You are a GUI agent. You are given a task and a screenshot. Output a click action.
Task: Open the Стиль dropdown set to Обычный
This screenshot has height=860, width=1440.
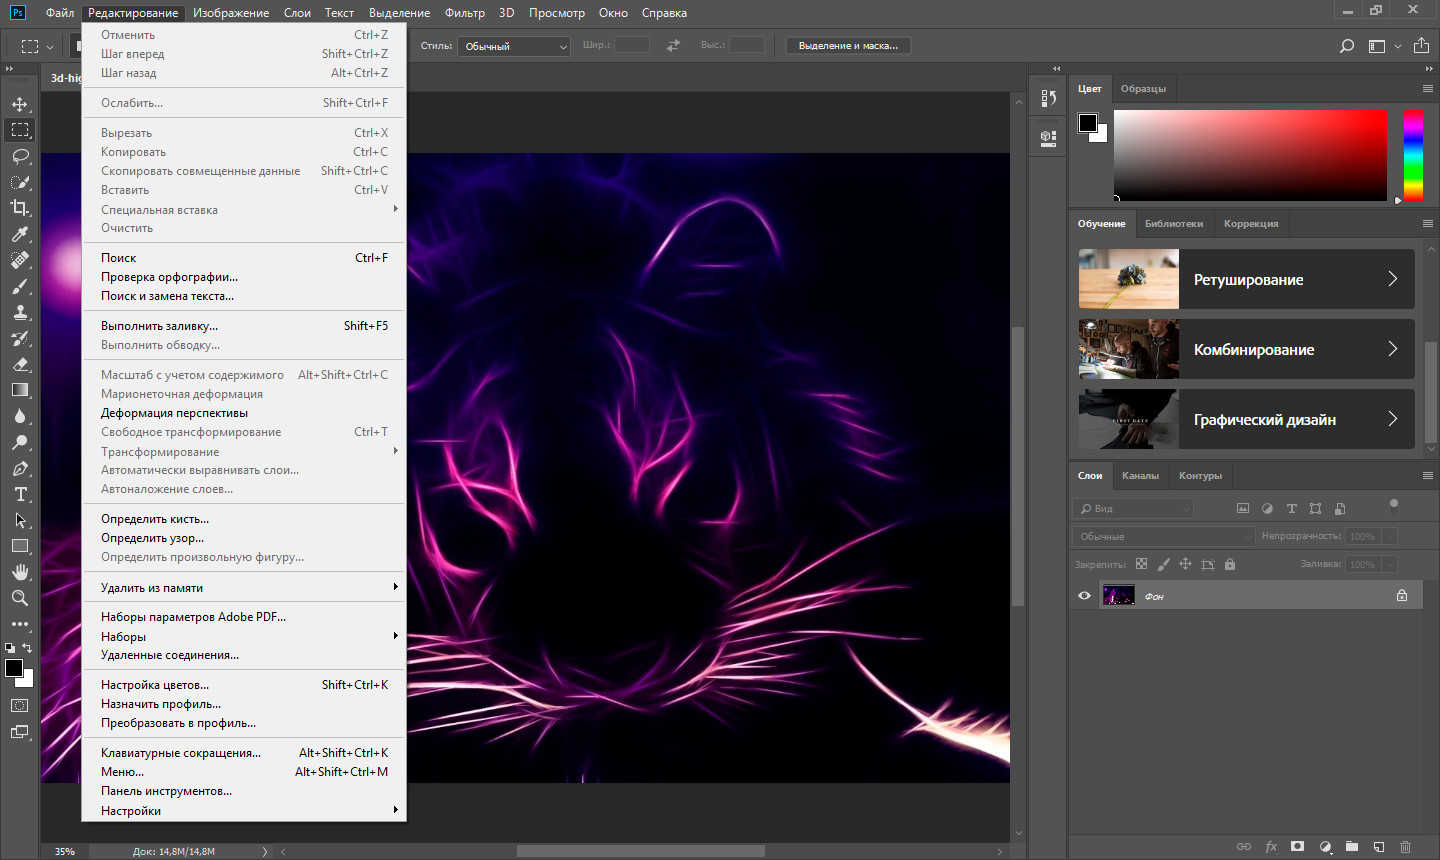[514, 46]
